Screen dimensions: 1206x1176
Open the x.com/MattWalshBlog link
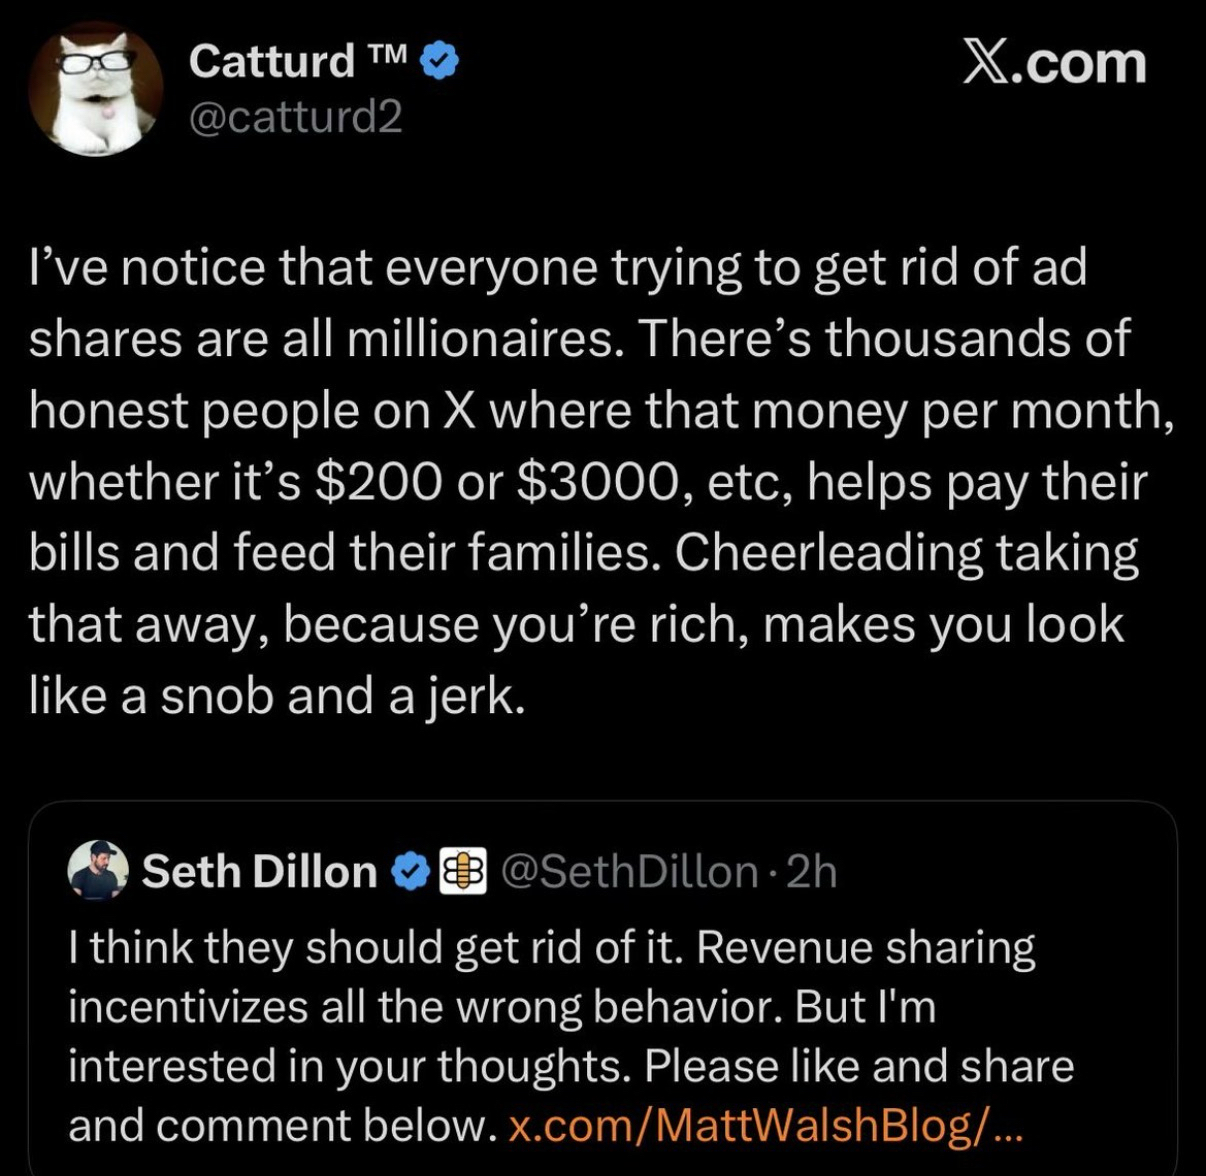pyautogui.click(x=765, y=1127)
